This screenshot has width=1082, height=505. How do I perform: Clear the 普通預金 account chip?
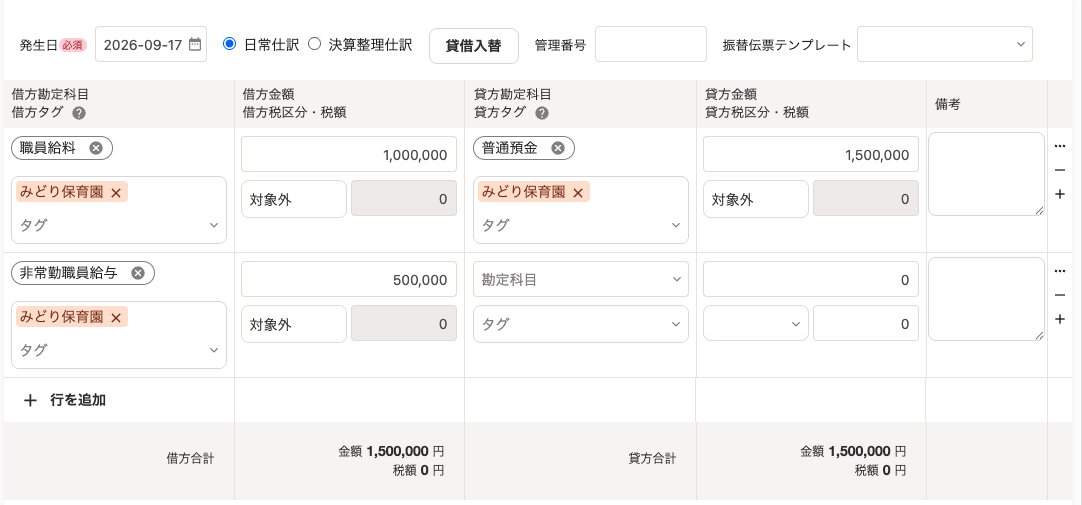[x=558, y=148]
